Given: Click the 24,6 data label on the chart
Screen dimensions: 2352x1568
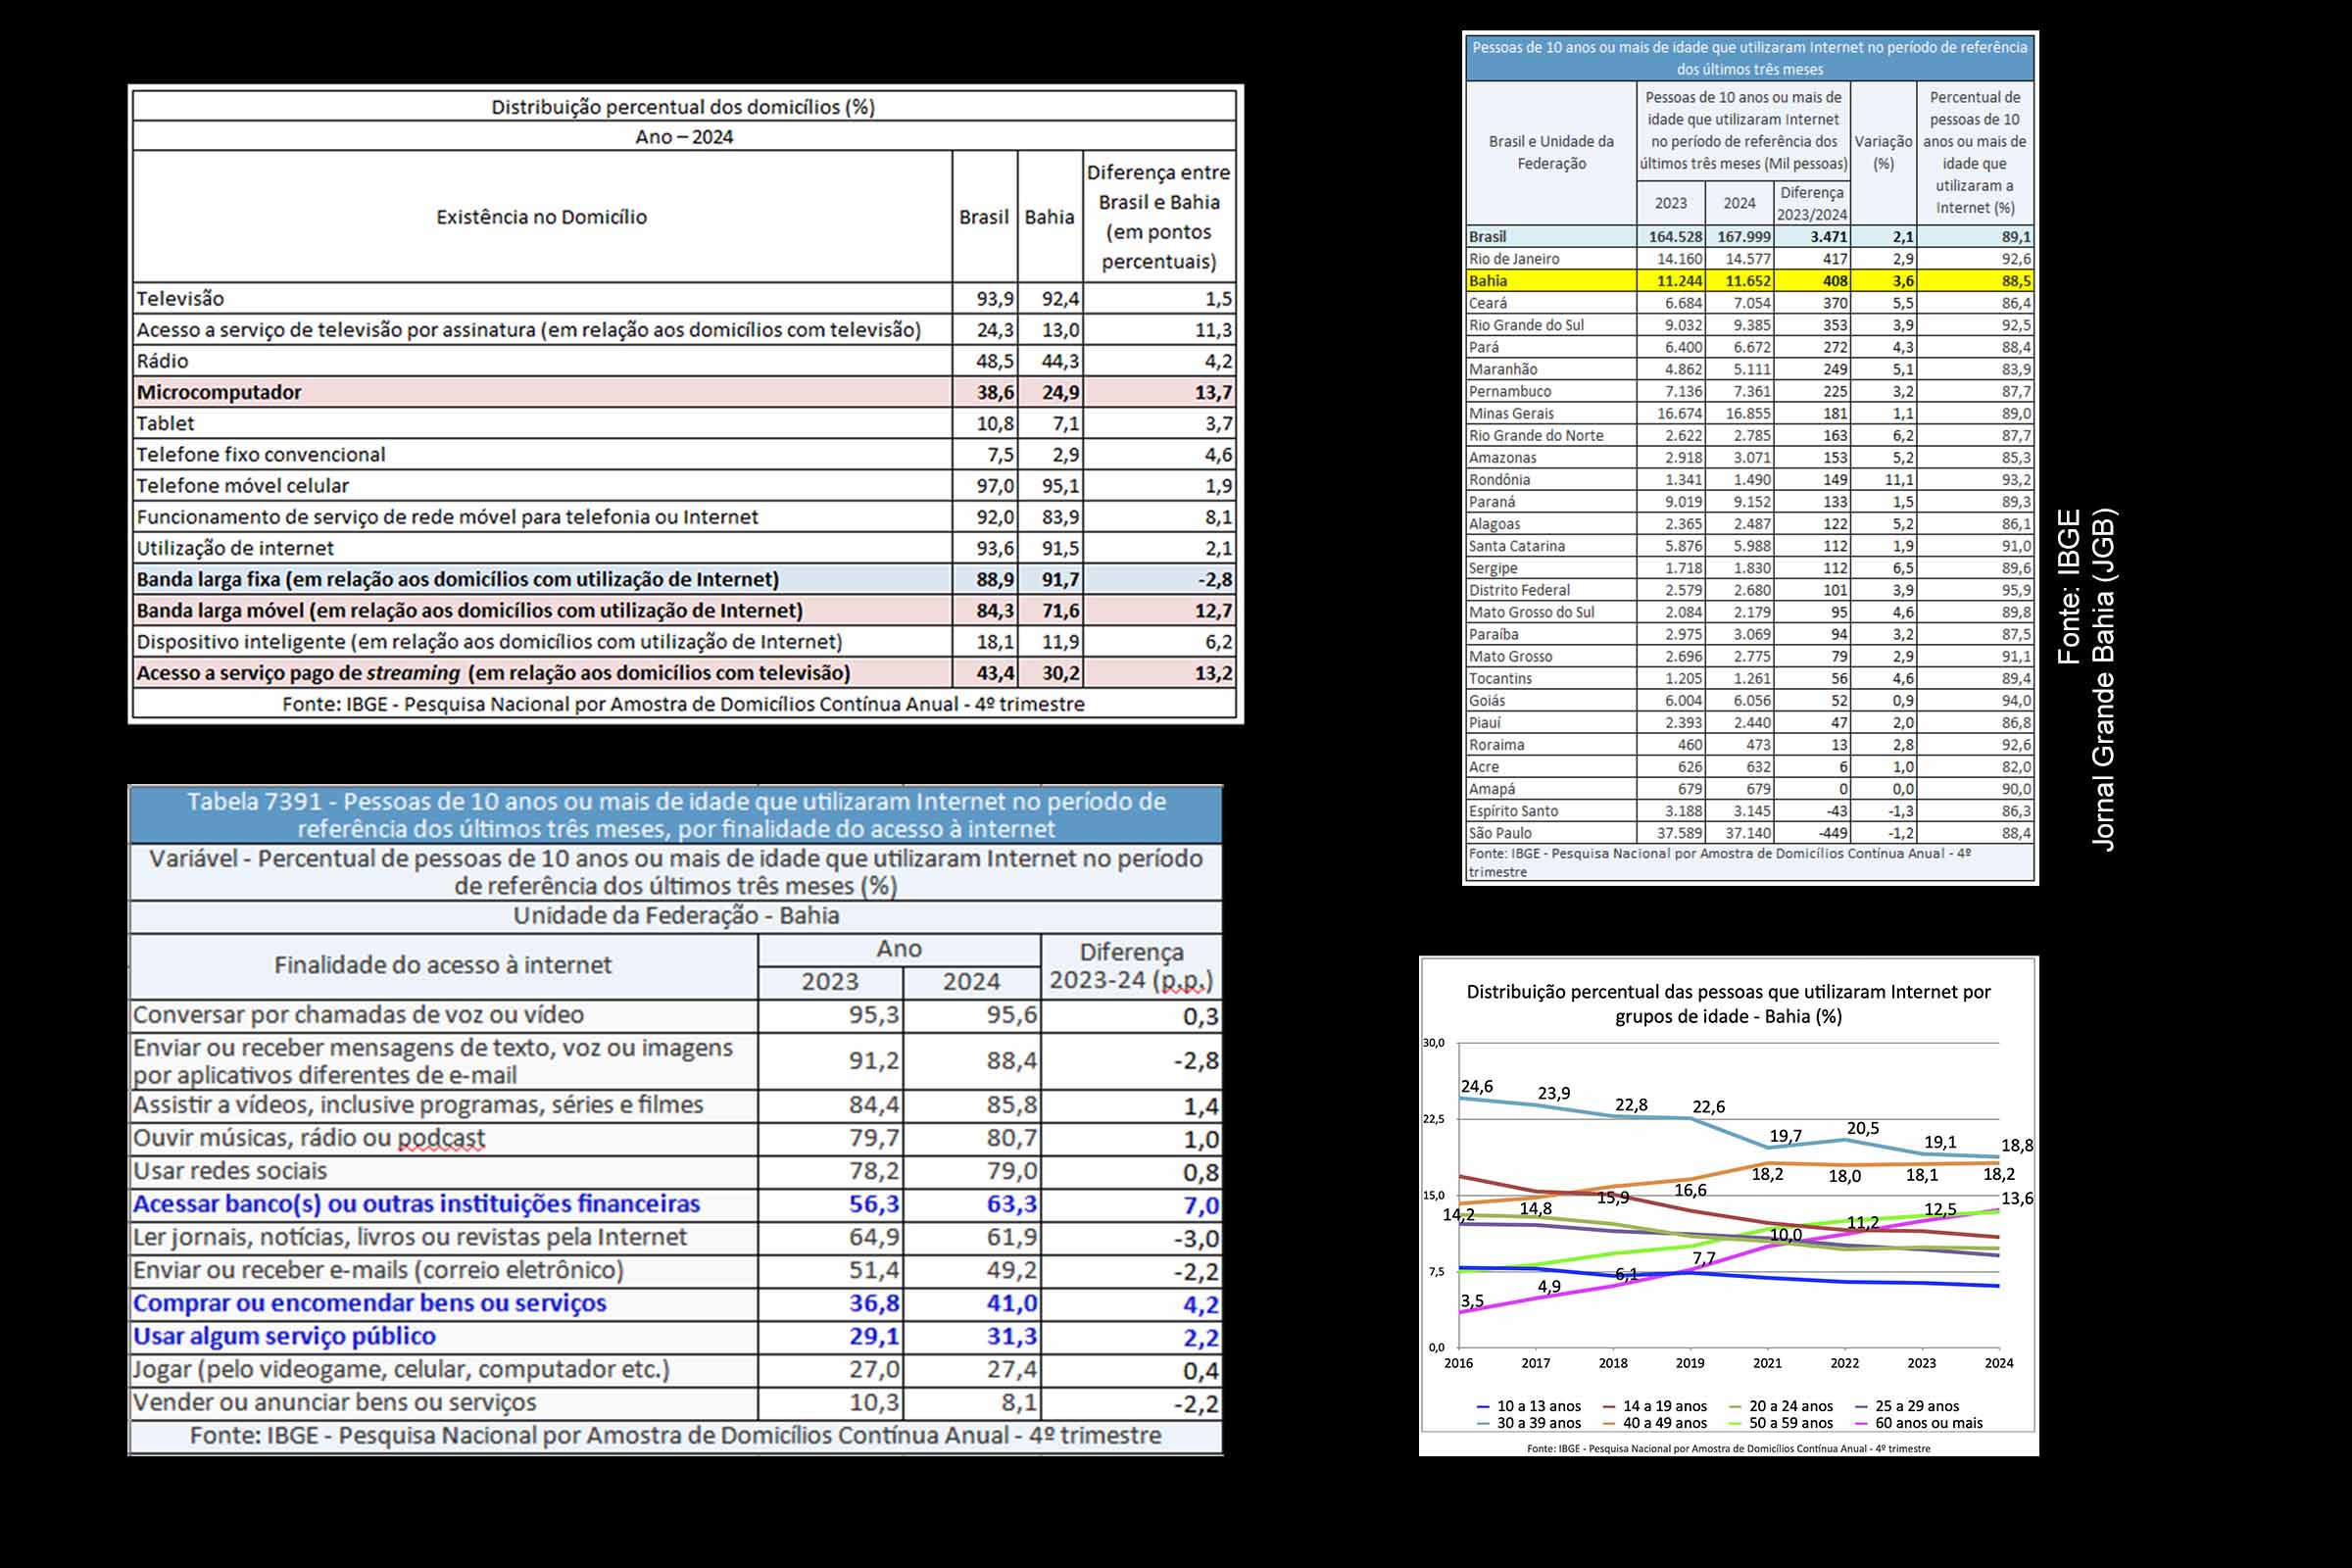Looking at the screenshot, I should 1477,1086.
